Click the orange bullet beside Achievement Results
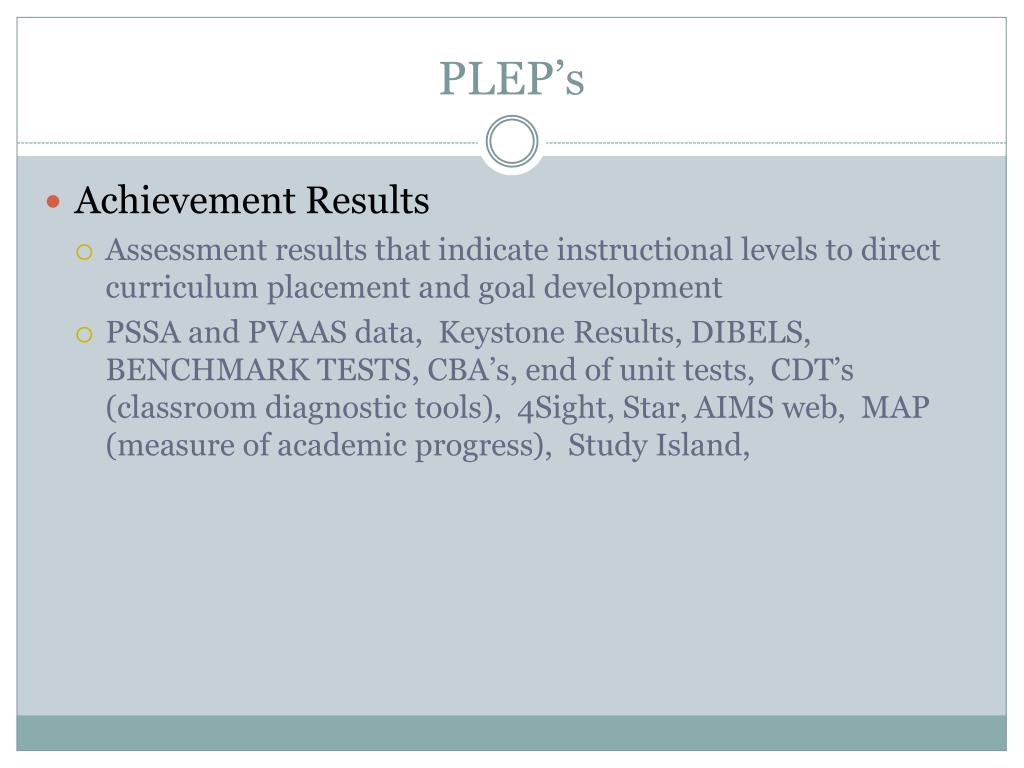 pos(54,201)
